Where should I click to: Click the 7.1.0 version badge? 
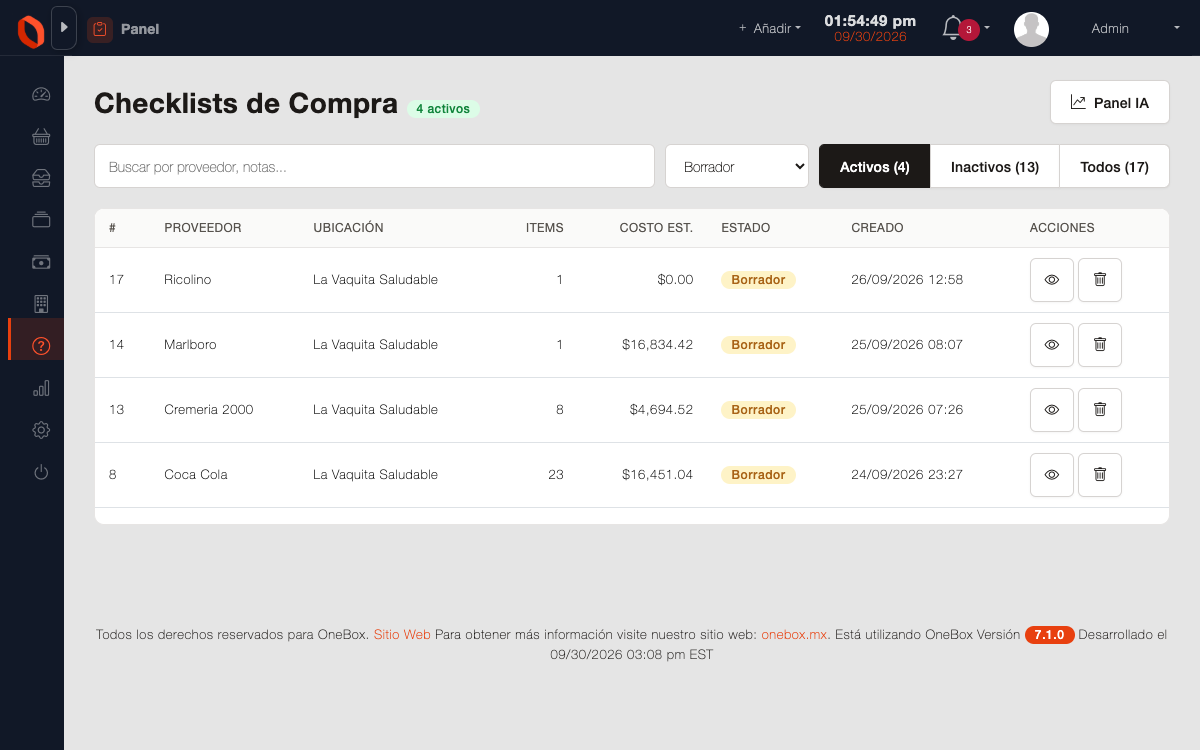point(1050,635)
